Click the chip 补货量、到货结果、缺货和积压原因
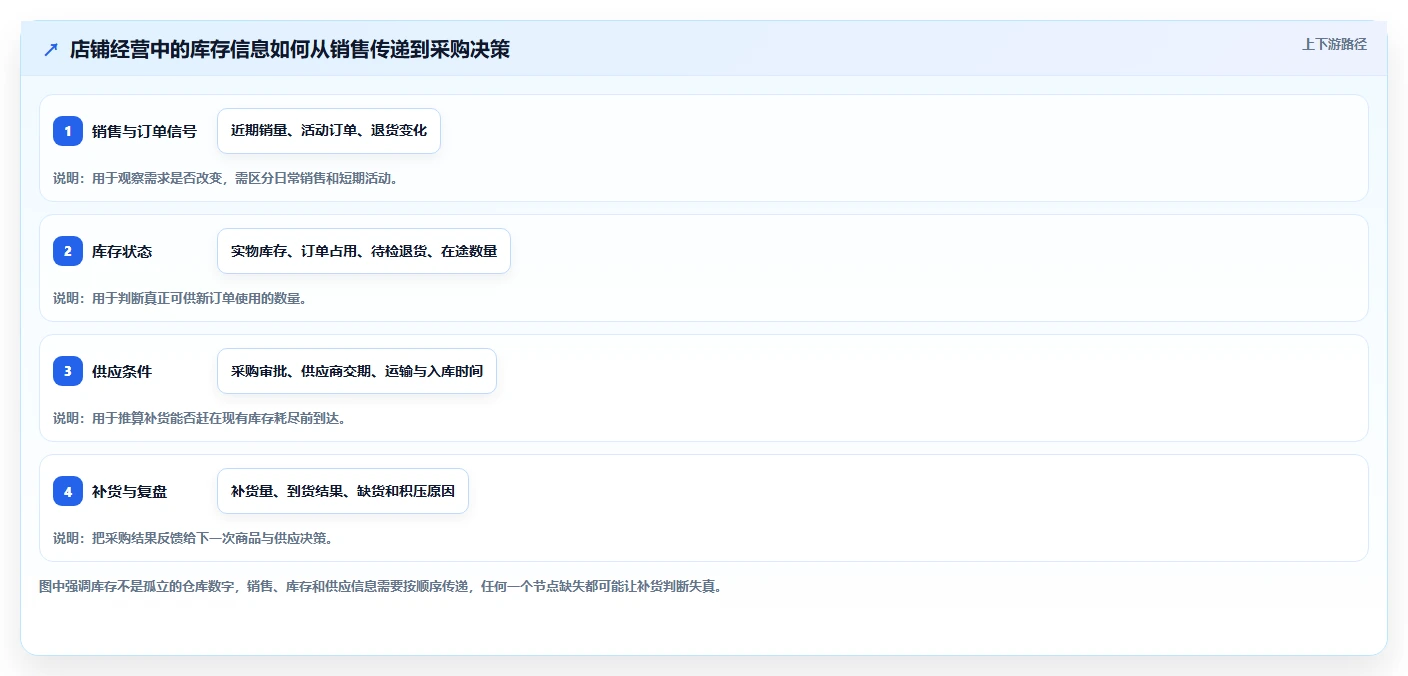The height and width of the screenshot is (676, 1408). [343, 491]
